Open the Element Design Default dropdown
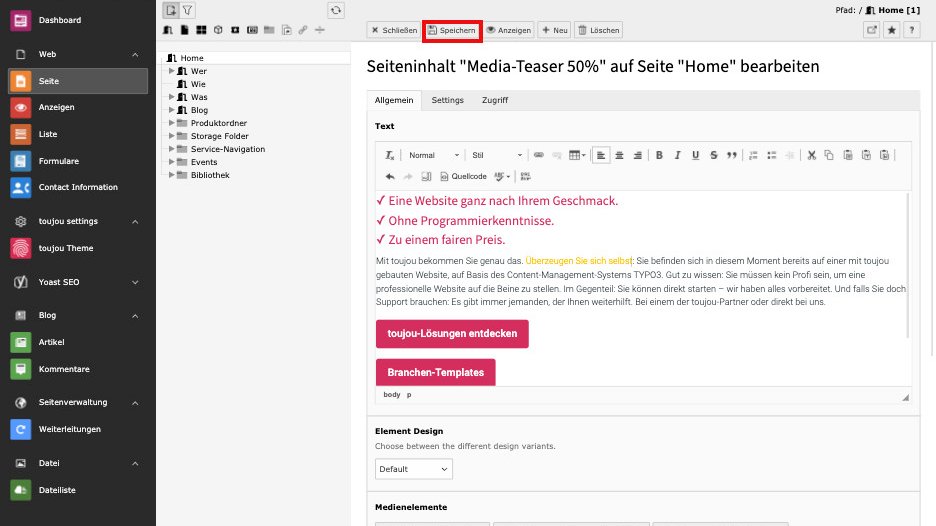 click(414, 469)
